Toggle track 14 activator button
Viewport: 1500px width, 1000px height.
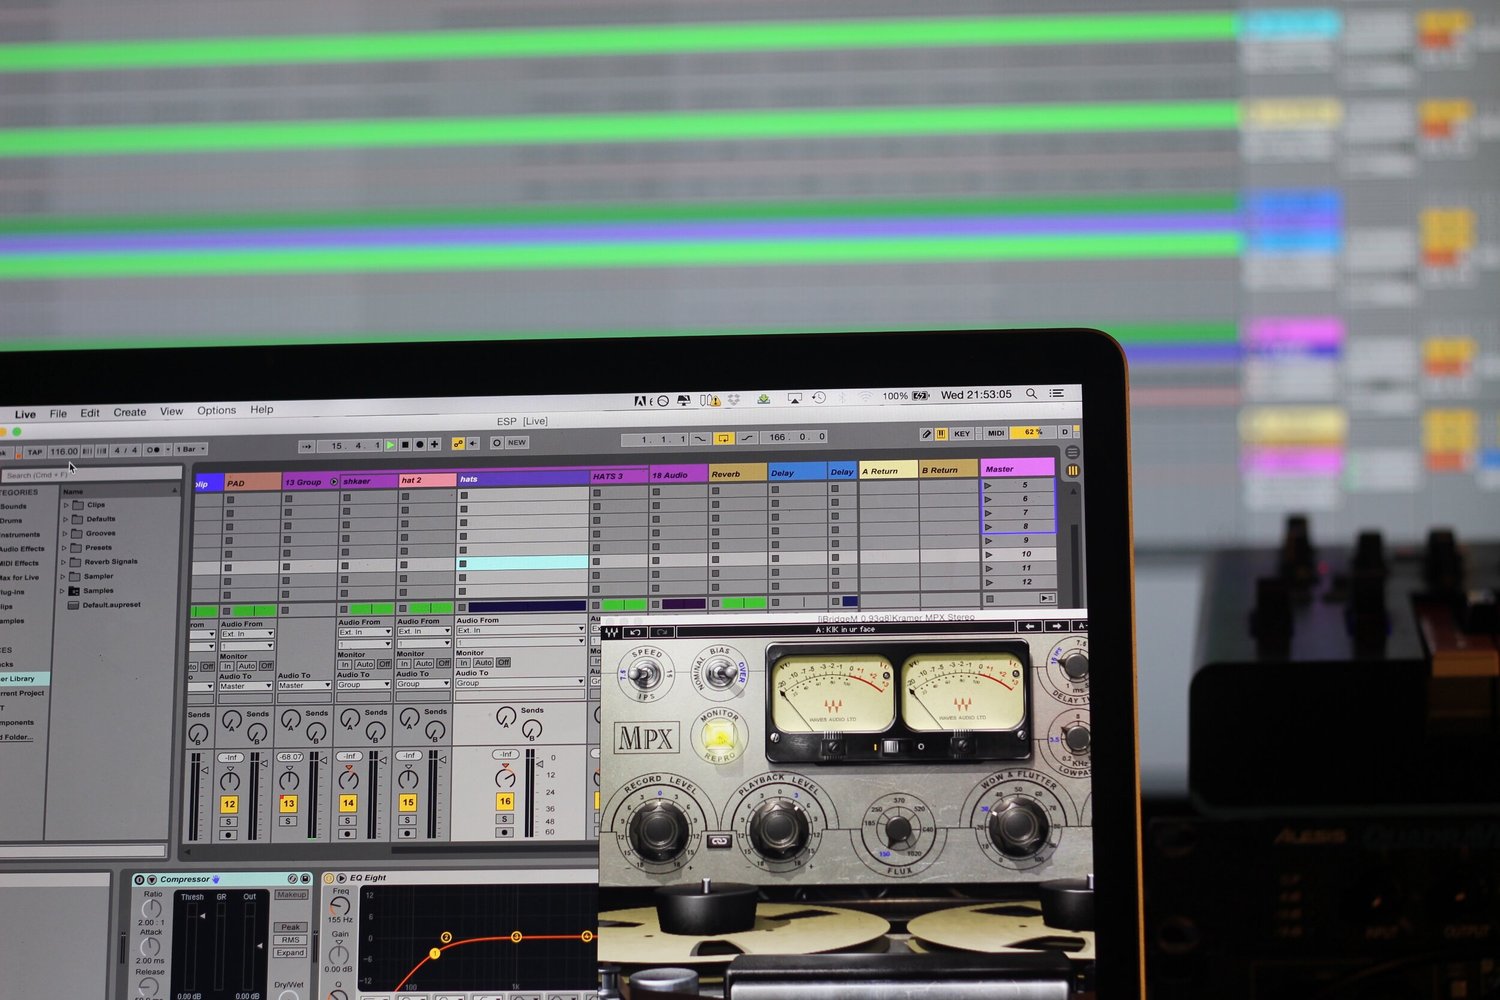pos(348,802)
